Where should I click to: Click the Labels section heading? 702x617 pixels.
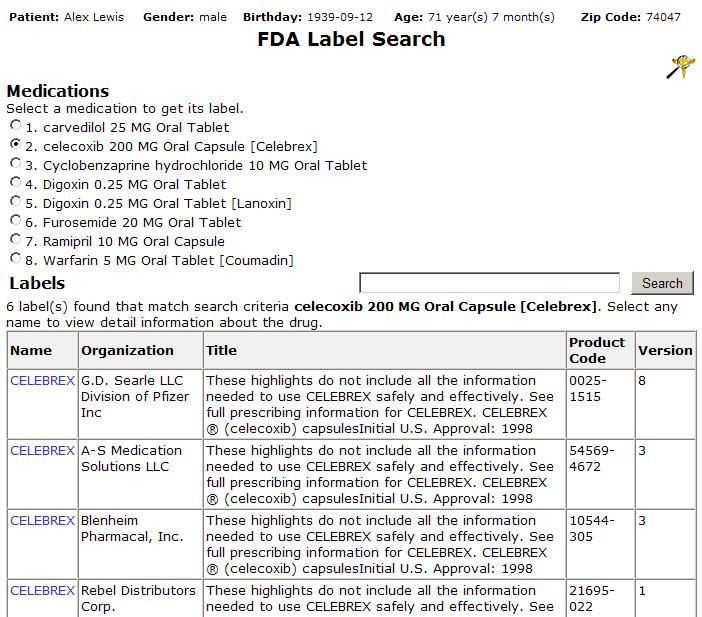pyautogui.click(x=37, y=283)
